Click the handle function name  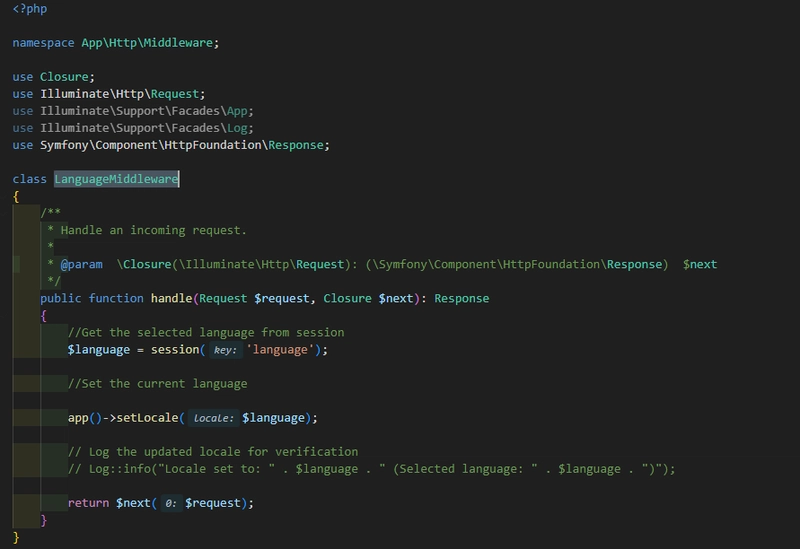[x=170, y=298]
